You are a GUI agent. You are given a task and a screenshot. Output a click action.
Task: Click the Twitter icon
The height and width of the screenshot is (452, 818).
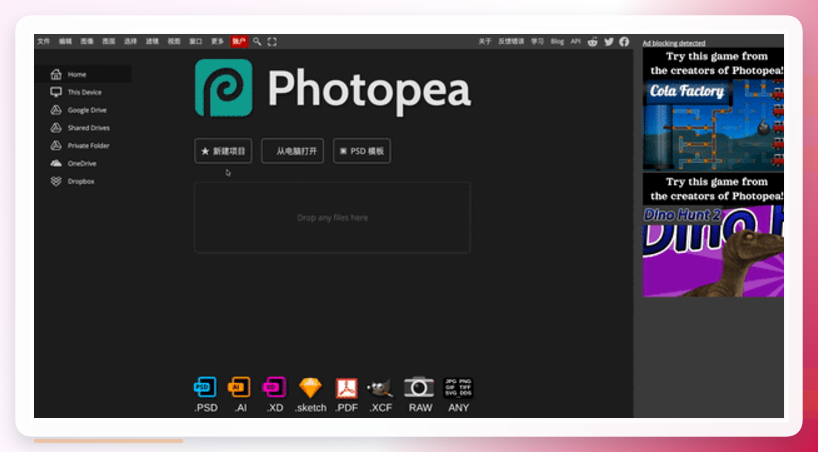pos(609,42)
